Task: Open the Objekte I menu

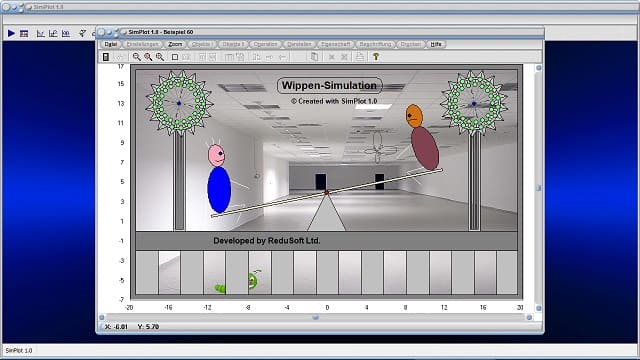Action: (x=202, y=44)
